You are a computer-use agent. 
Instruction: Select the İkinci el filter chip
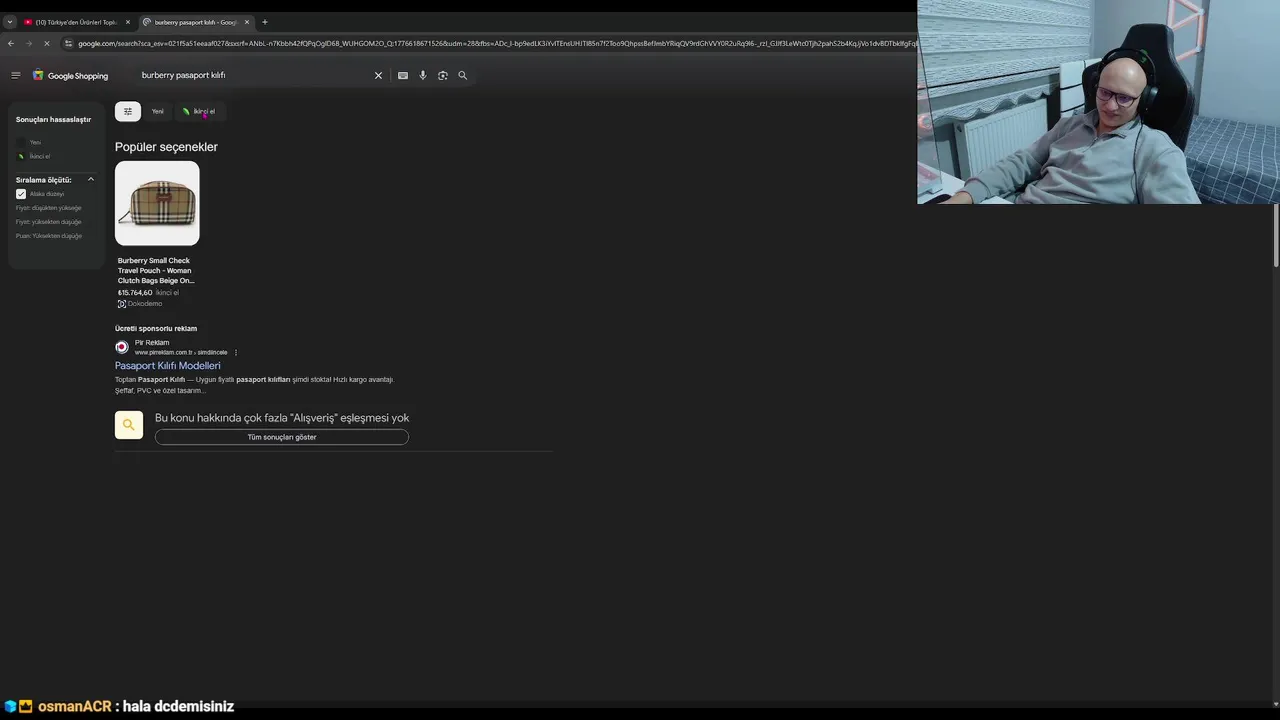199,111
